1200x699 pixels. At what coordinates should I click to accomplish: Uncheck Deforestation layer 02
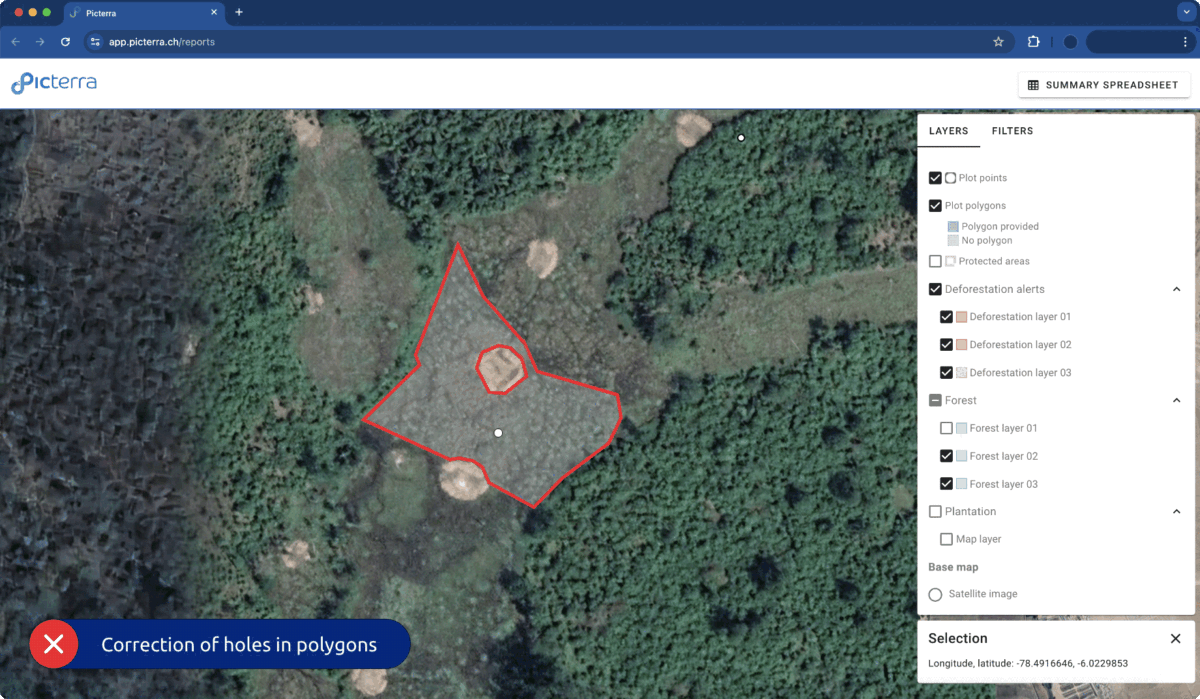(946, 345)
